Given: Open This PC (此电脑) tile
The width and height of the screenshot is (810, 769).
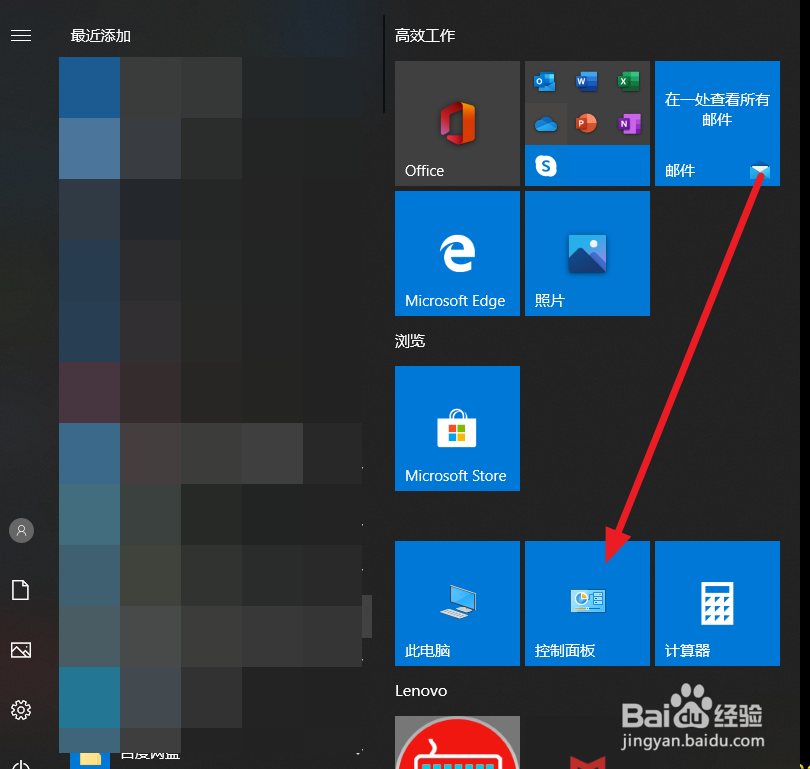Looking at the screenshot, I should click(457, 603).
